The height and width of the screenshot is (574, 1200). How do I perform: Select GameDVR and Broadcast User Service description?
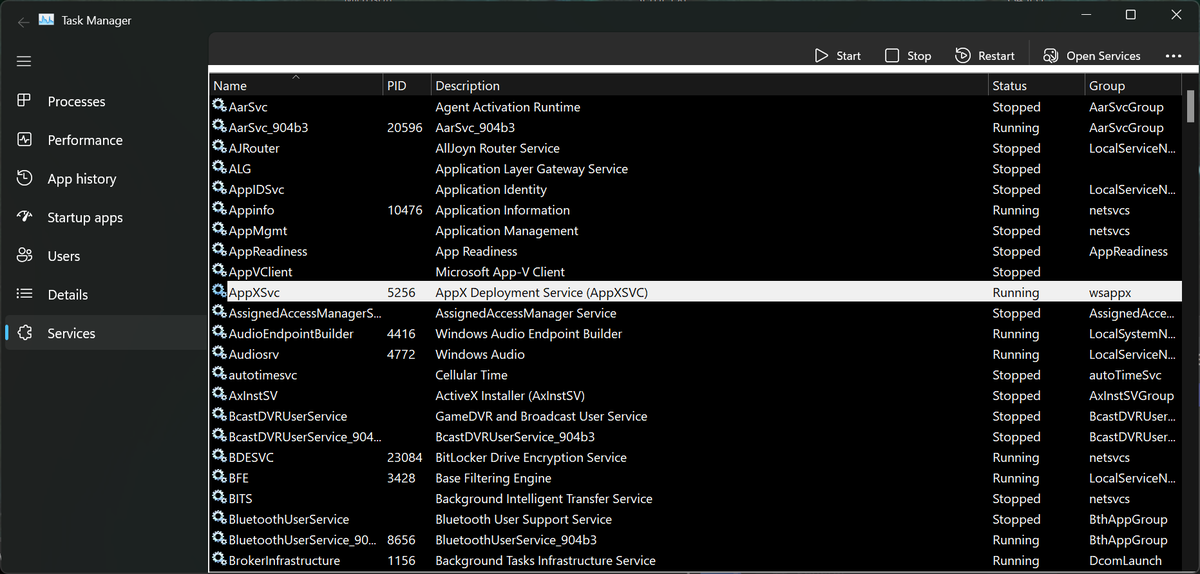click(x=541, y=416)
